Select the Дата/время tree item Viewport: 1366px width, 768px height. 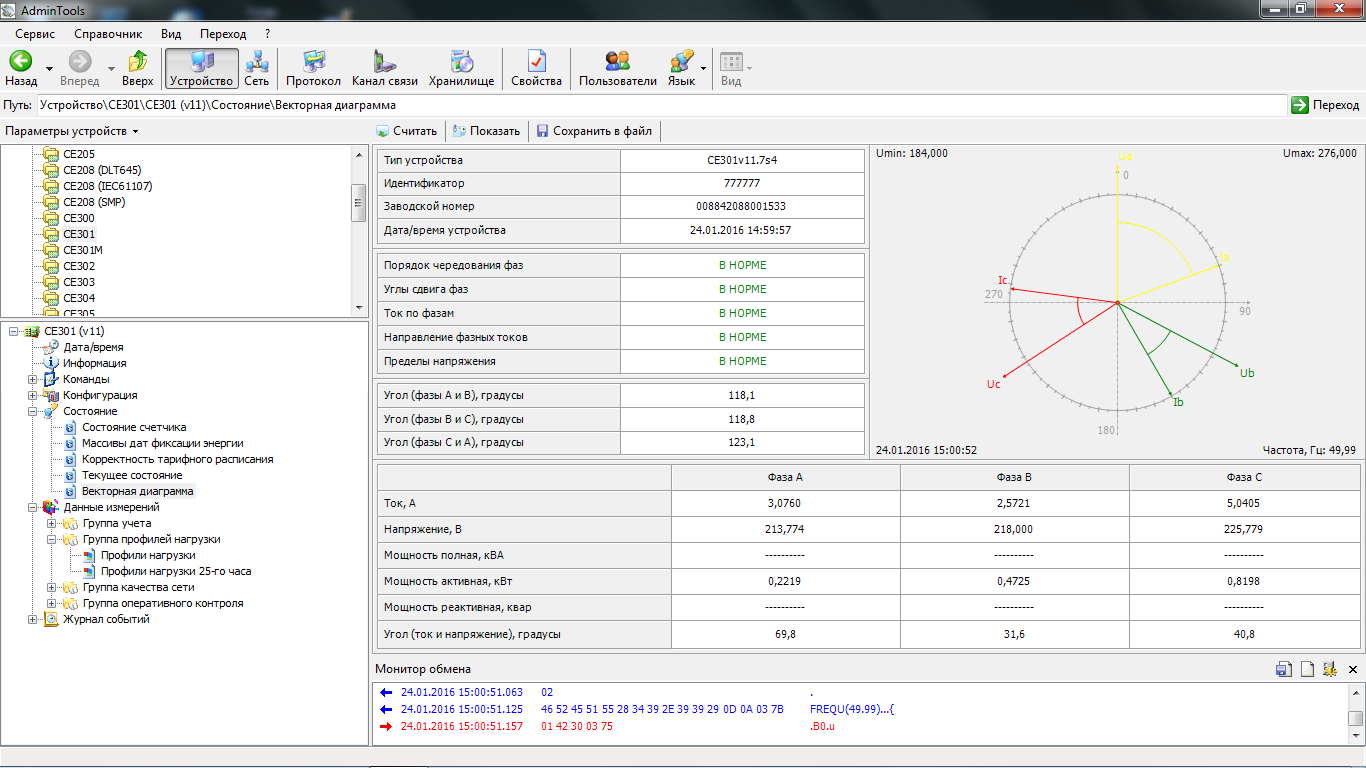point(94,347)
